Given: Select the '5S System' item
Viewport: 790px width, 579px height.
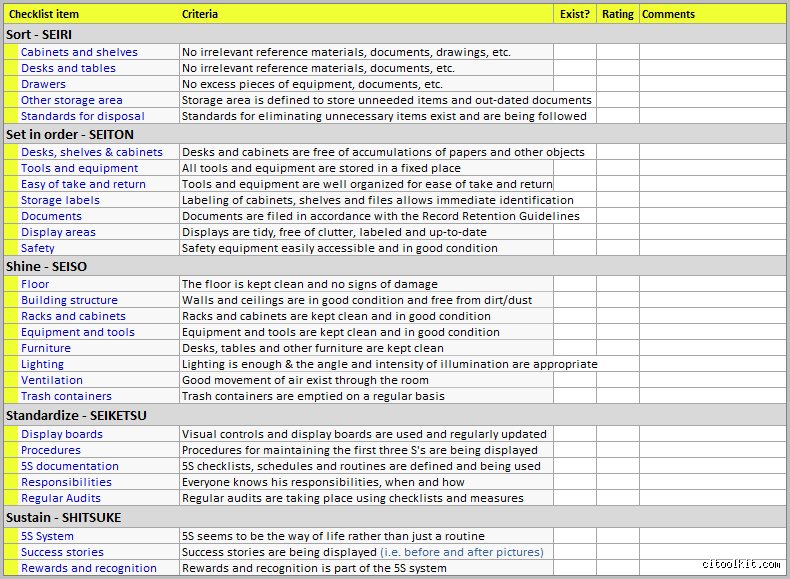Looking at the screenshot, I should click(x=47, y=536).
